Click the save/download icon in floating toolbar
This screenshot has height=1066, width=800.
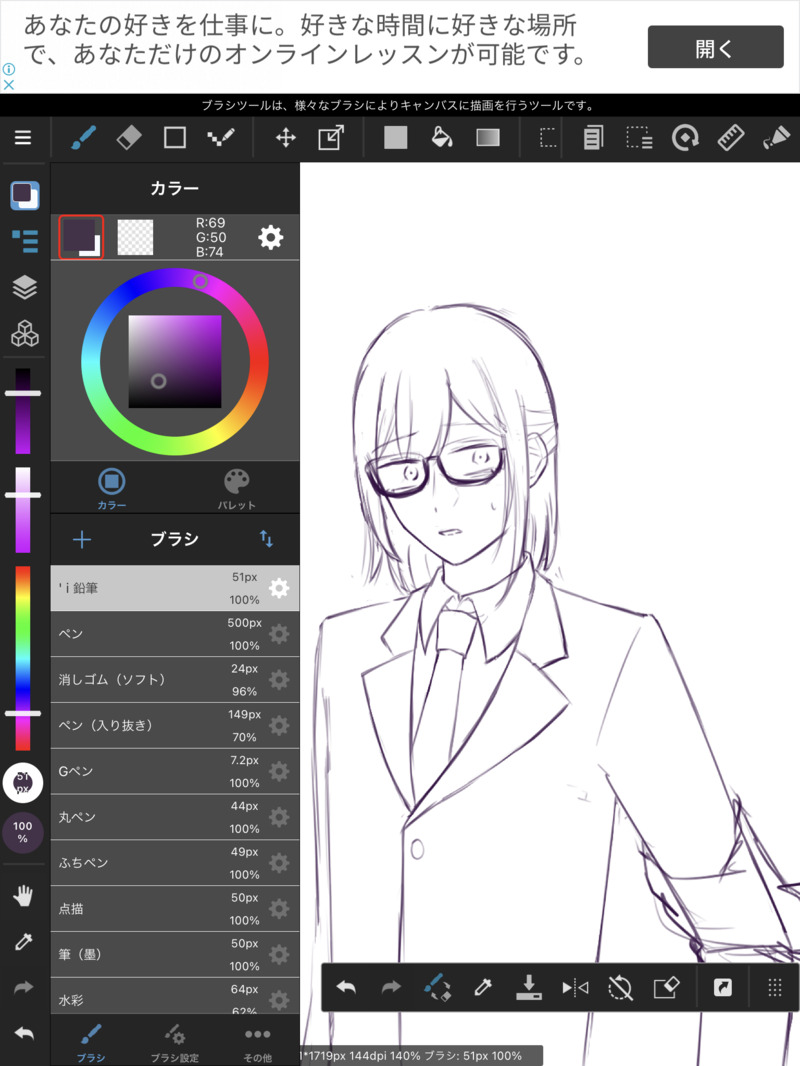[x=529, y=987]
